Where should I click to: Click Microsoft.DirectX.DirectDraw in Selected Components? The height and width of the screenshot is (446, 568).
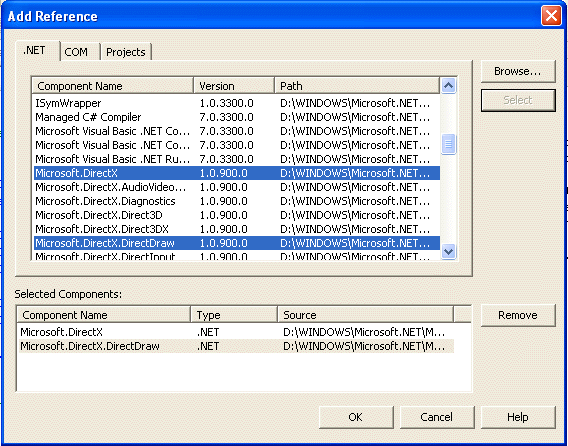[x=236, y=346]
